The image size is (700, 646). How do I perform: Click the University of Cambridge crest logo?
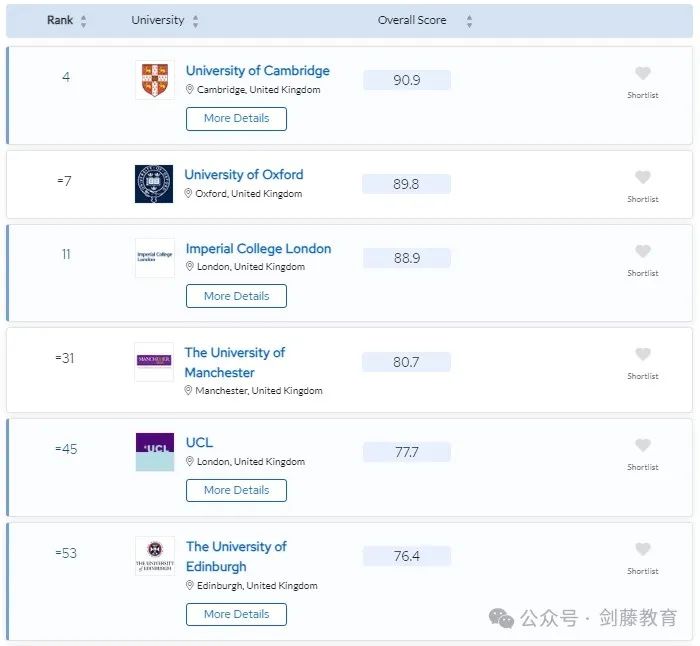coord(154,80)
